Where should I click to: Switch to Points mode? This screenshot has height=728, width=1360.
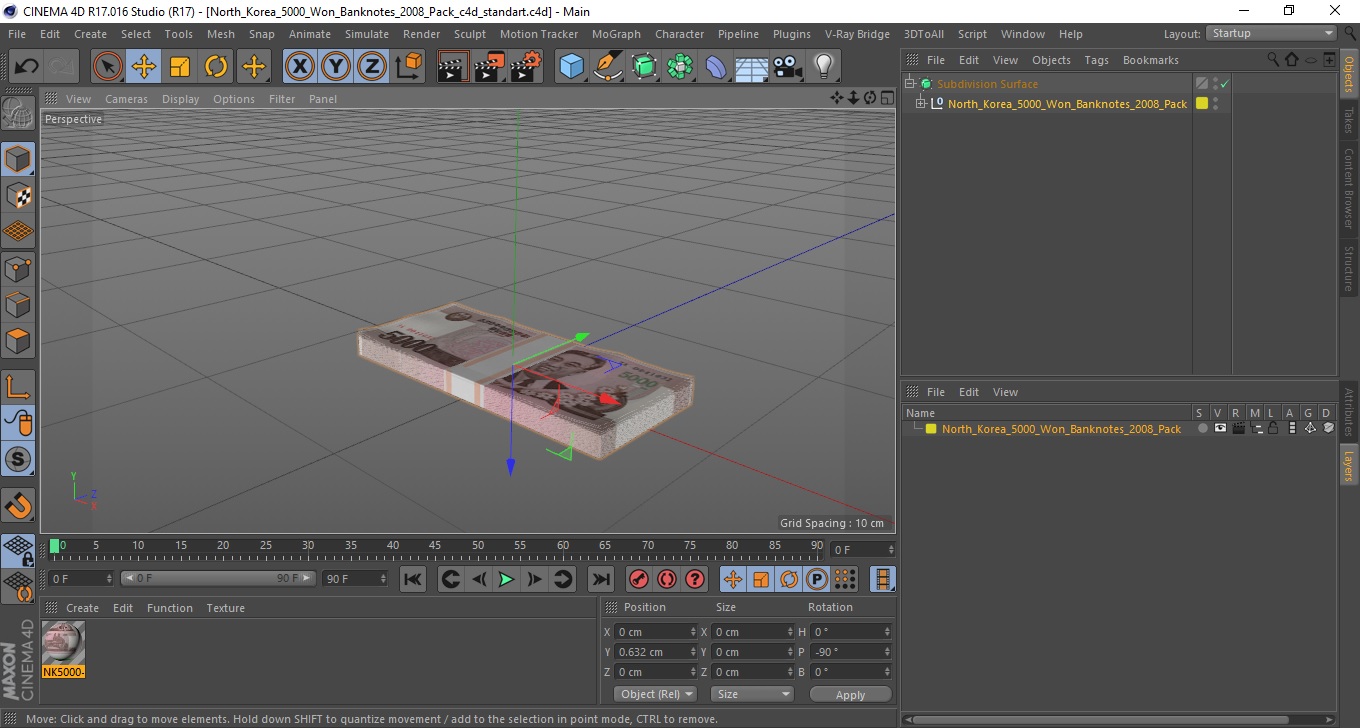click(18, 268)
